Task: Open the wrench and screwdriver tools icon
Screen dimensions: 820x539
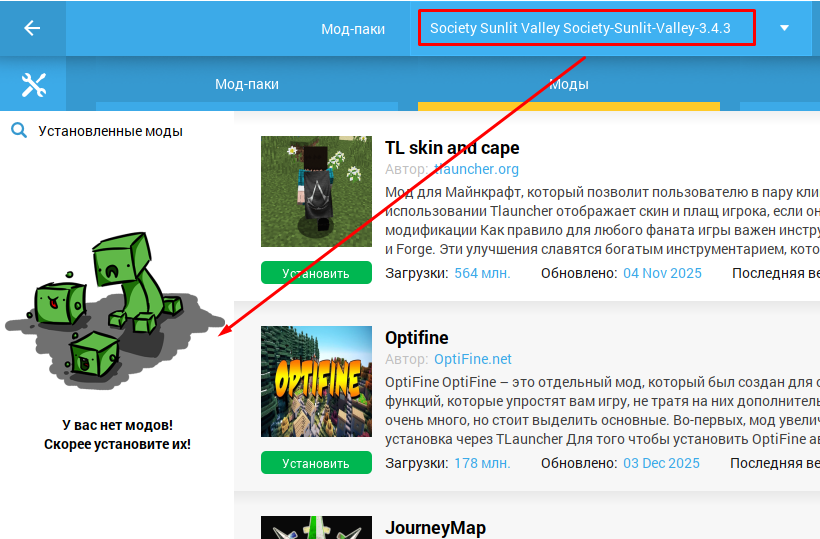Action: (33, 84)
